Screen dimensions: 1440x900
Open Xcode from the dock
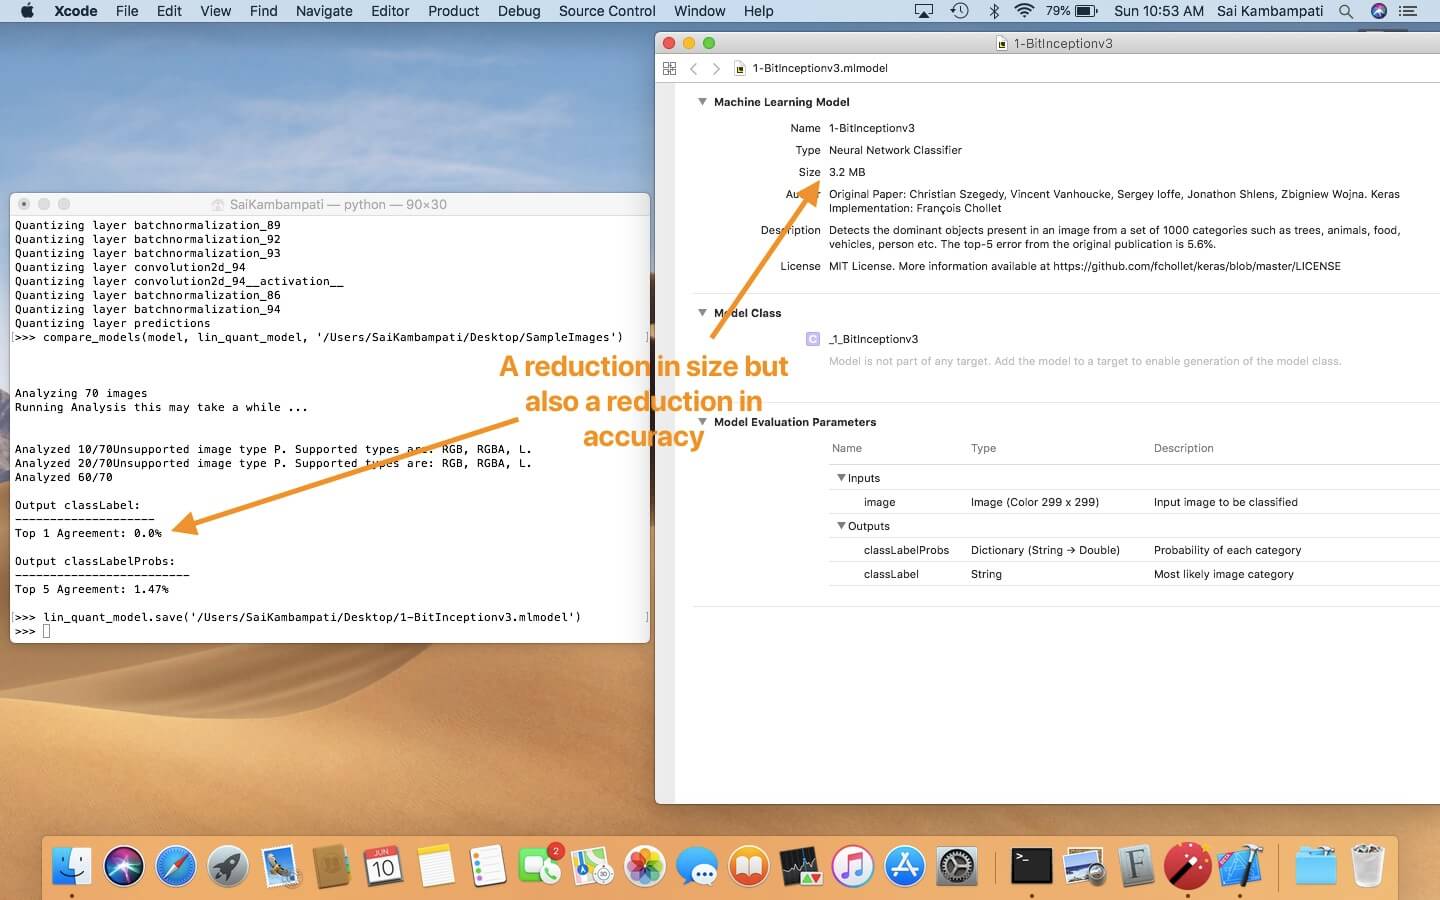coord(1240,866)
